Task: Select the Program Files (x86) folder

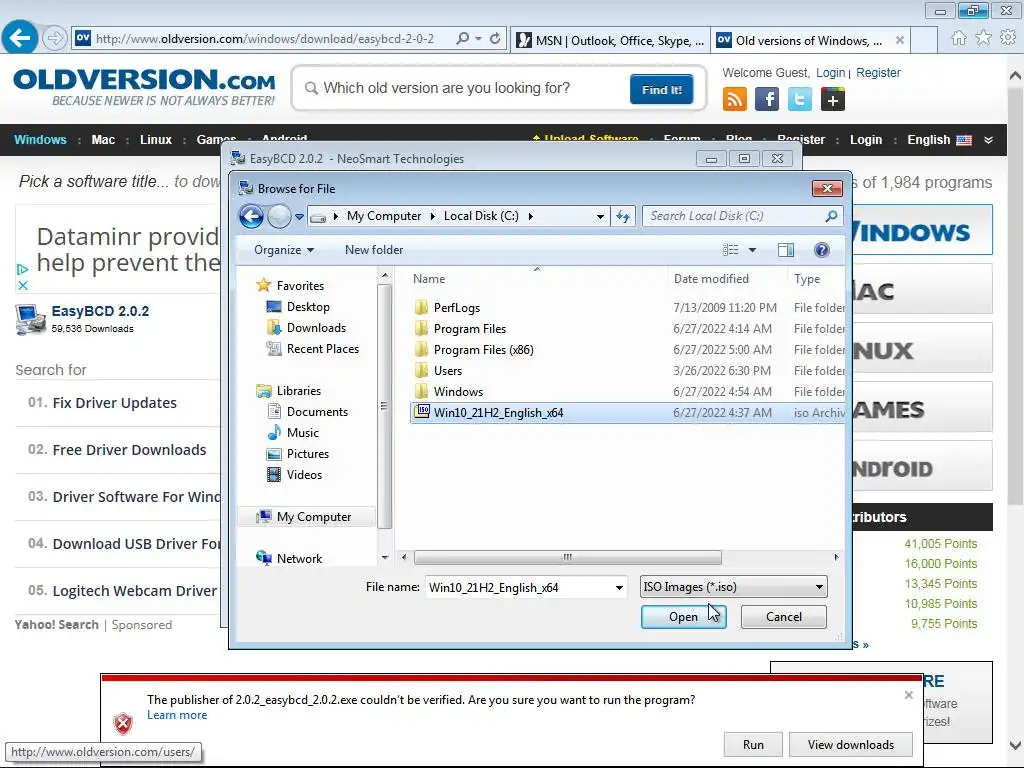Action: pos(483,349)
